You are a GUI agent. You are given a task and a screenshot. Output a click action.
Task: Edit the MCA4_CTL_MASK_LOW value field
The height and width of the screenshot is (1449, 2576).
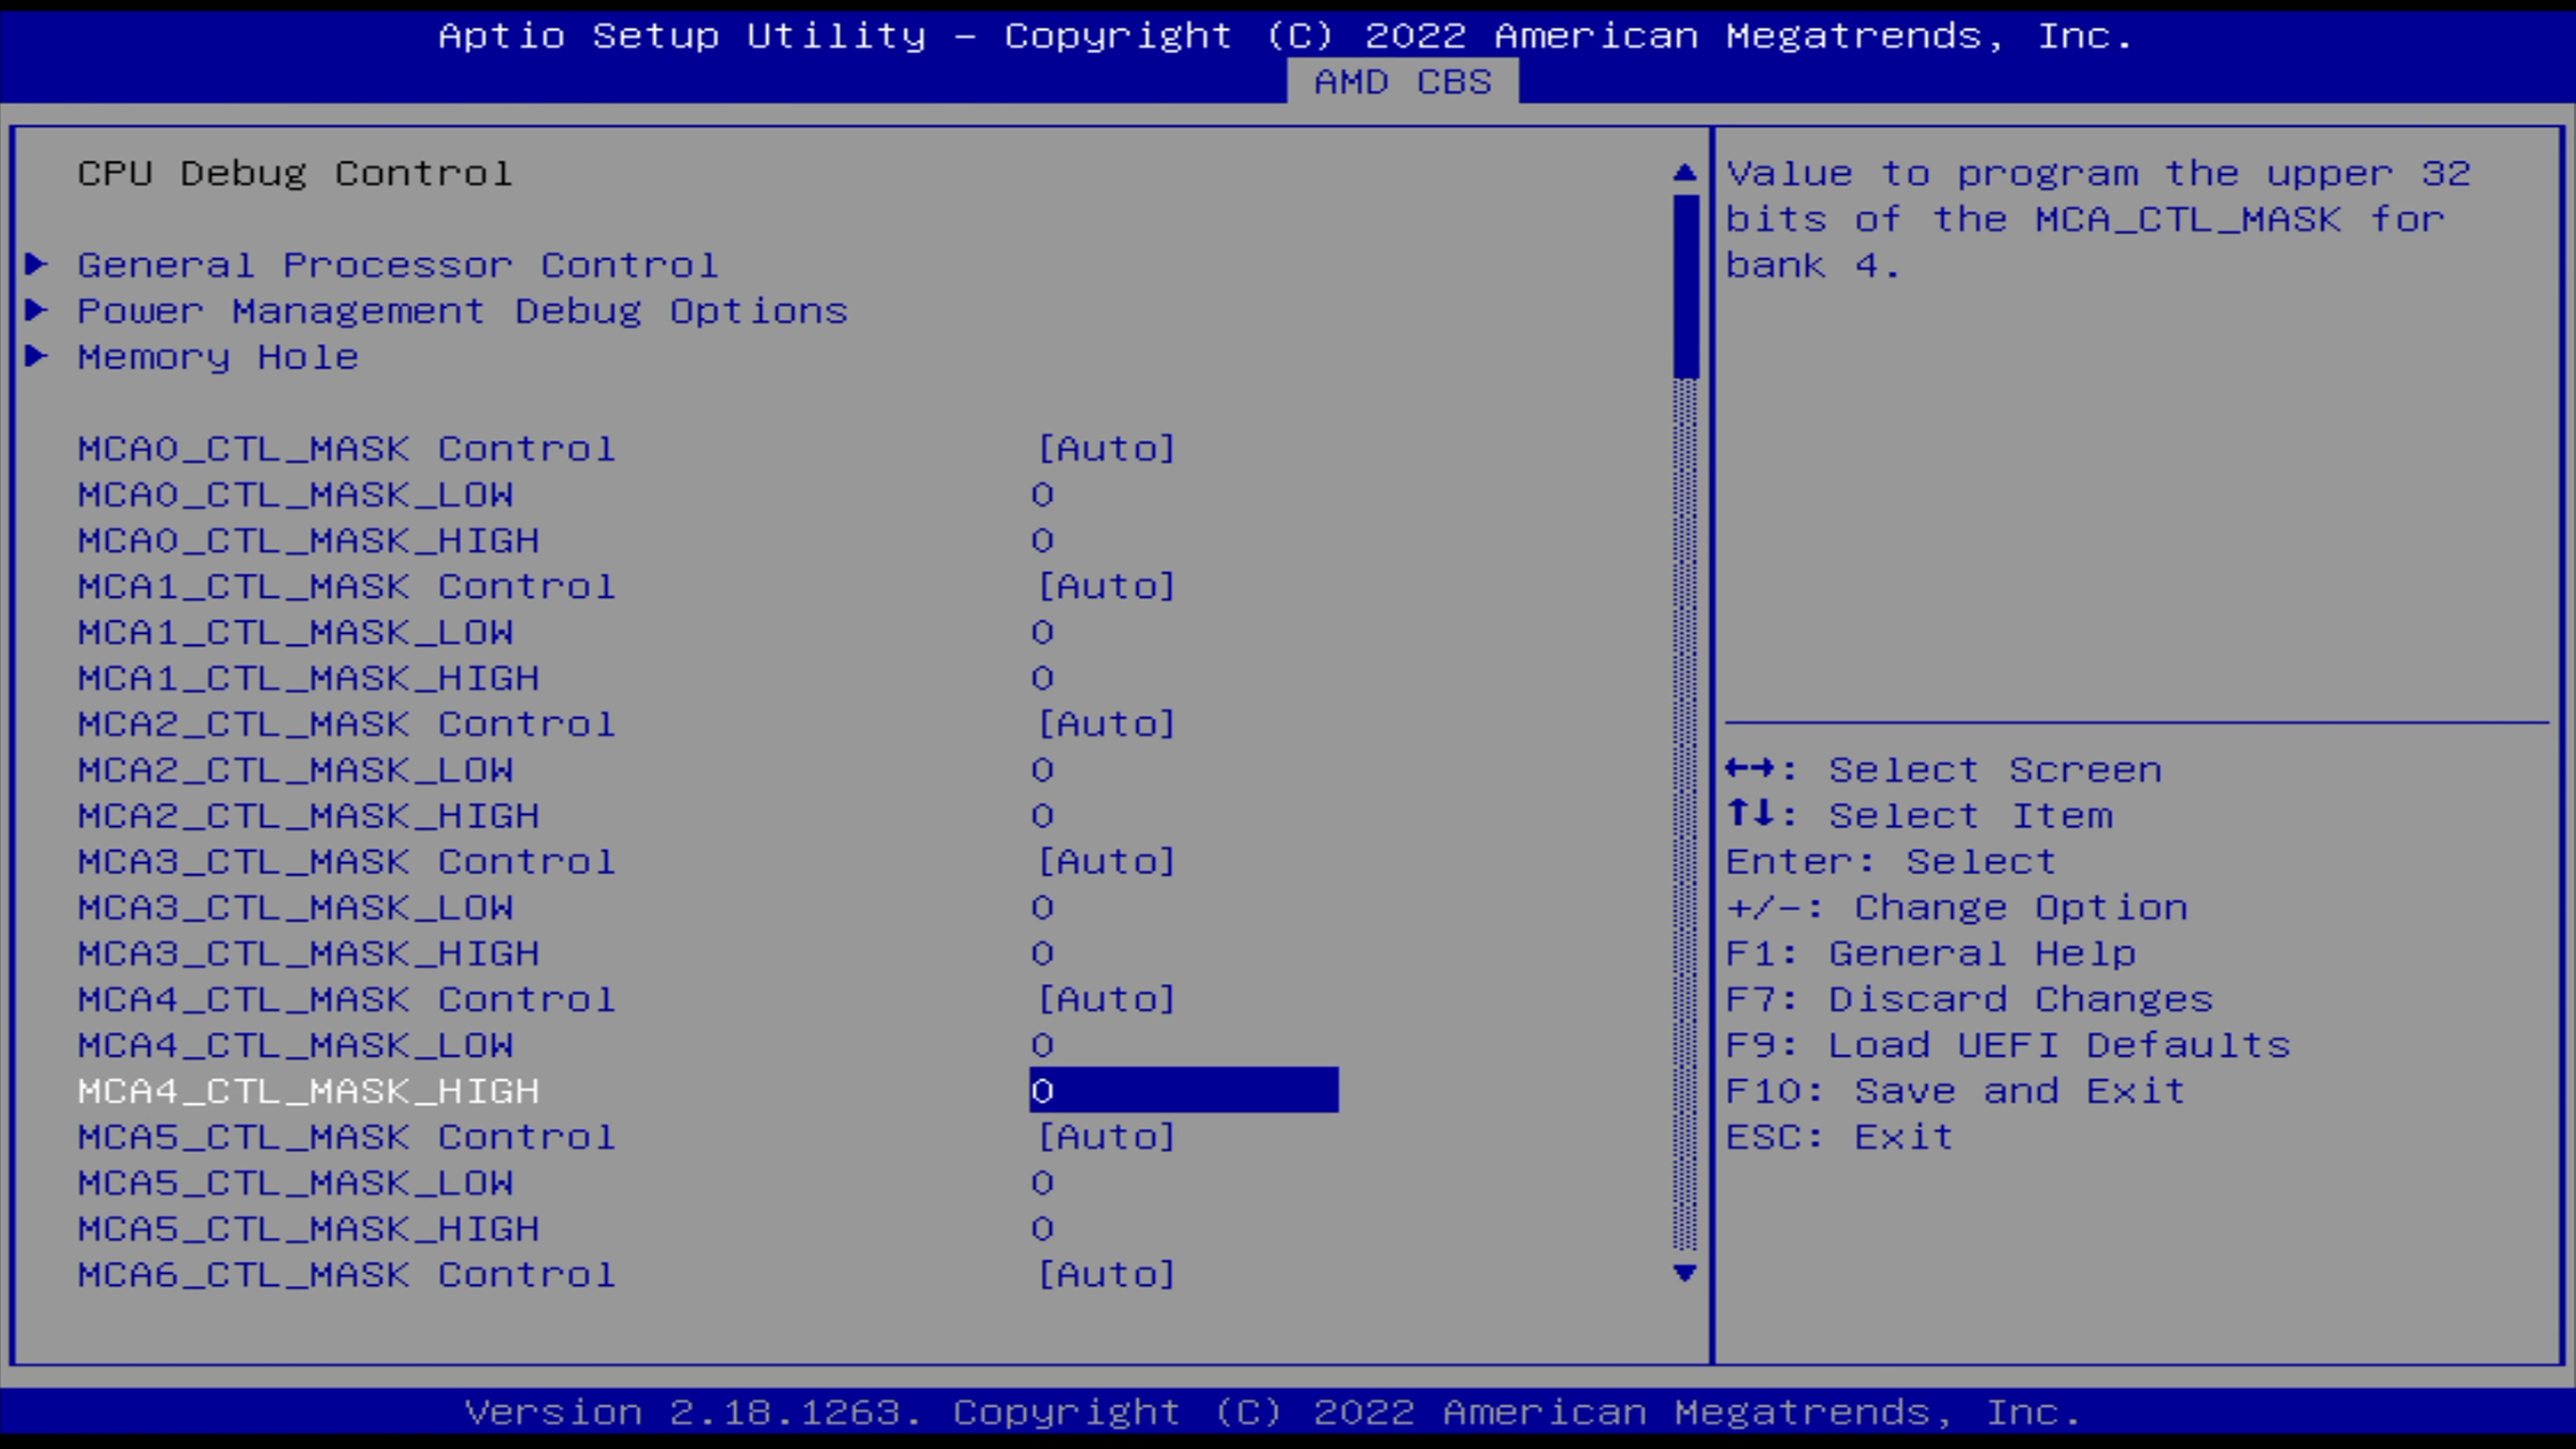pyautogui.click(x=1042, y=1045)
